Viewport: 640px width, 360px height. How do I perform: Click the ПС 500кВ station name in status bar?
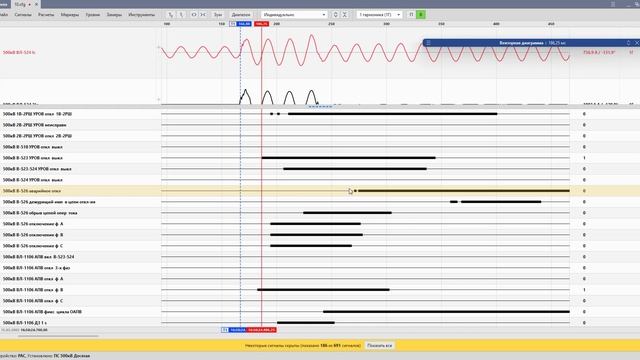coord(71,356)
